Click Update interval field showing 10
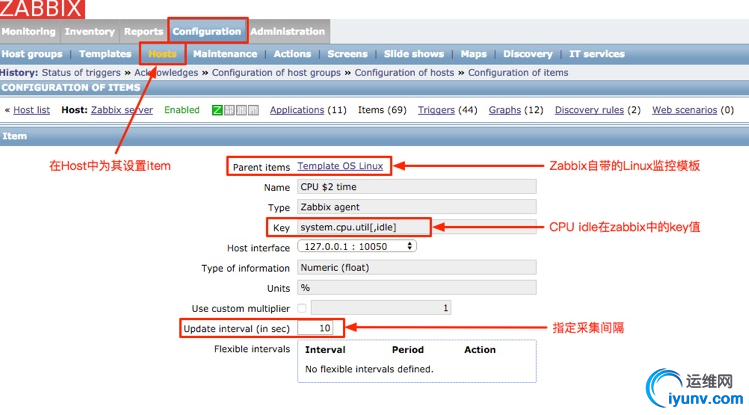The image size is (749, 415). [315, 328]
